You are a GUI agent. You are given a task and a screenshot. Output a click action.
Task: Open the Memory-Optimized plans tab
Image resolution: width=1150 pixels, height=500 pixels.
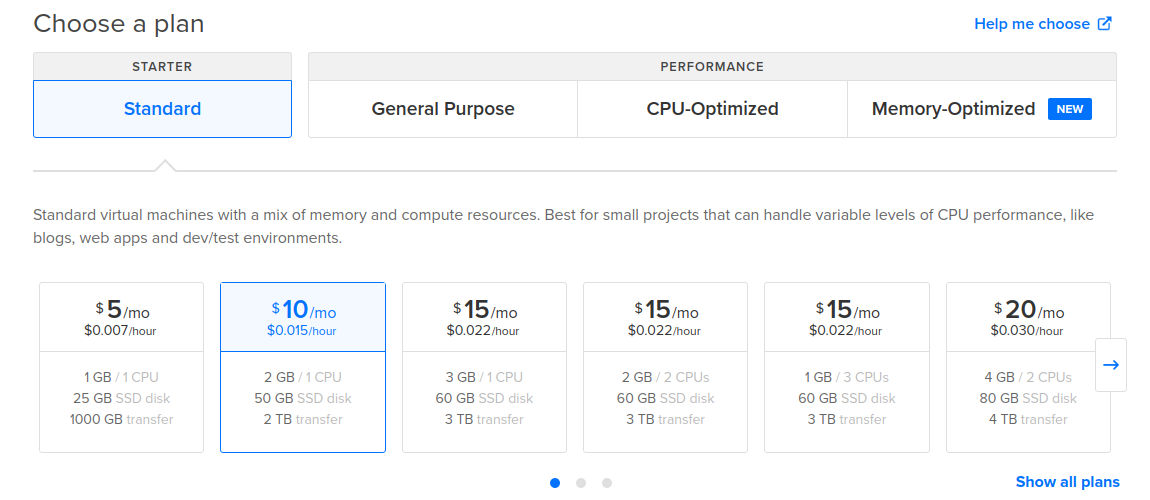coord(953,109)
